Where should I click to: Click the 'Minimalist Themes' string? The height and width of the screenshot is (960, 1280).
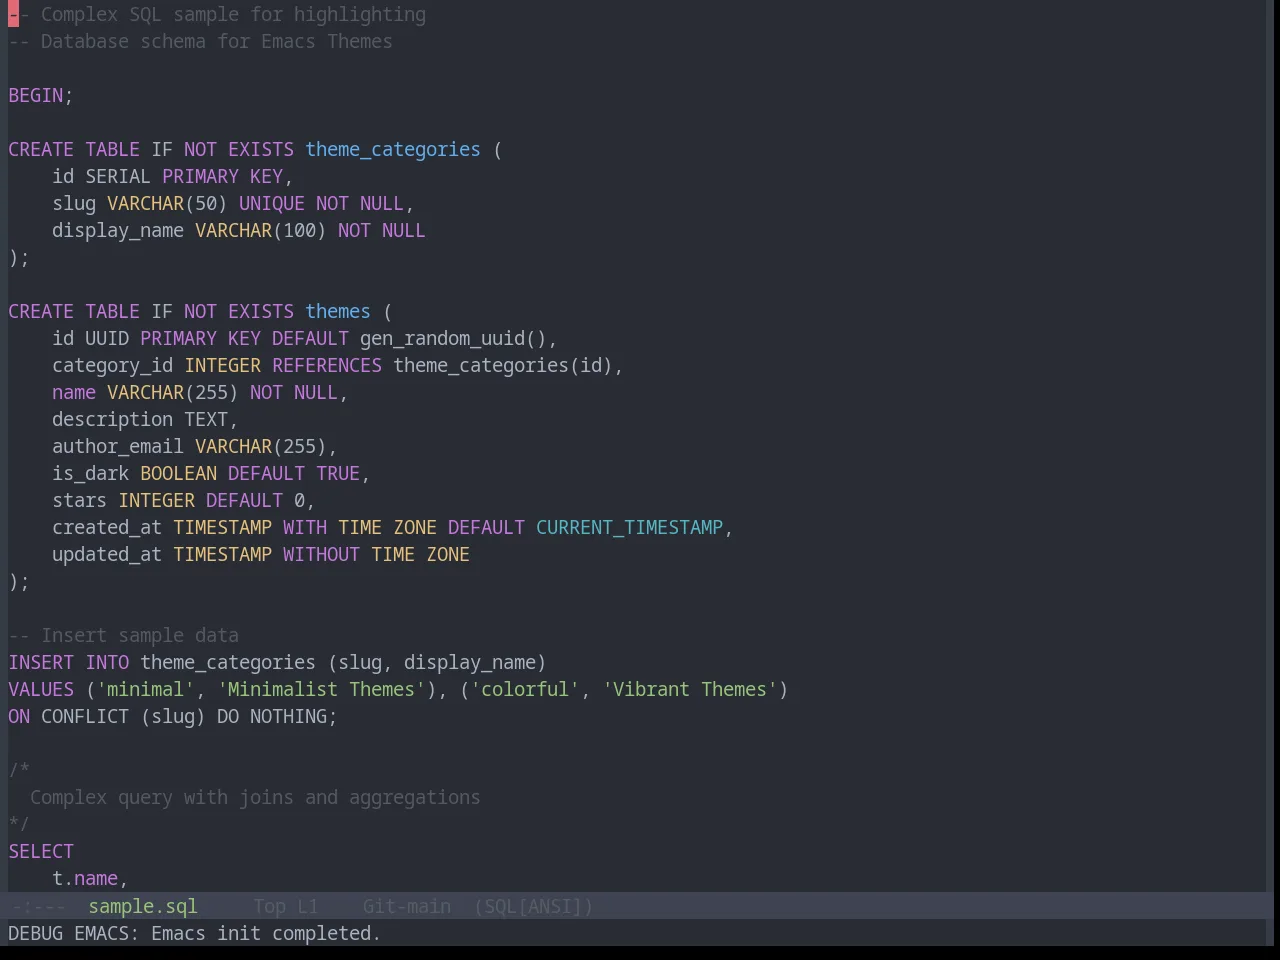322,689
